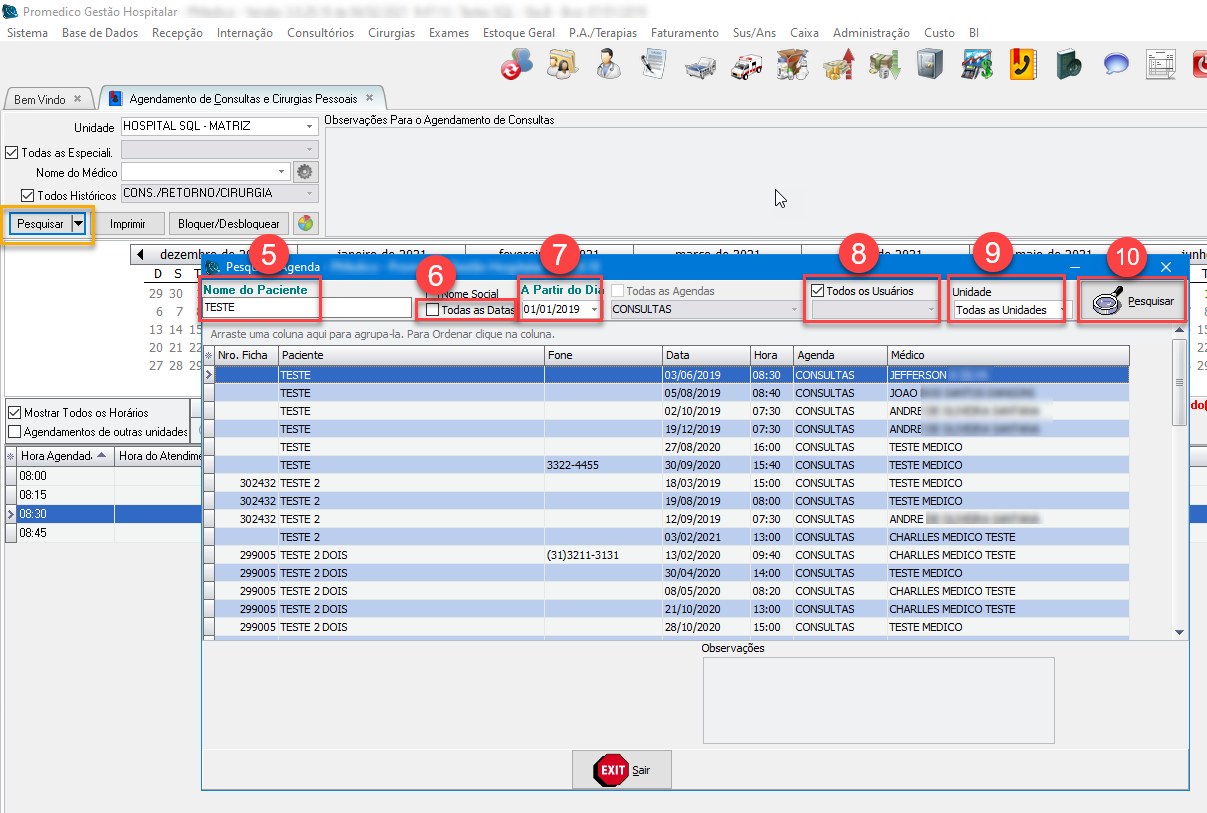
Task: Toggle Mostrar Todos os Horários checkbox
Action: pyautogui.click(x=14, y=413)
